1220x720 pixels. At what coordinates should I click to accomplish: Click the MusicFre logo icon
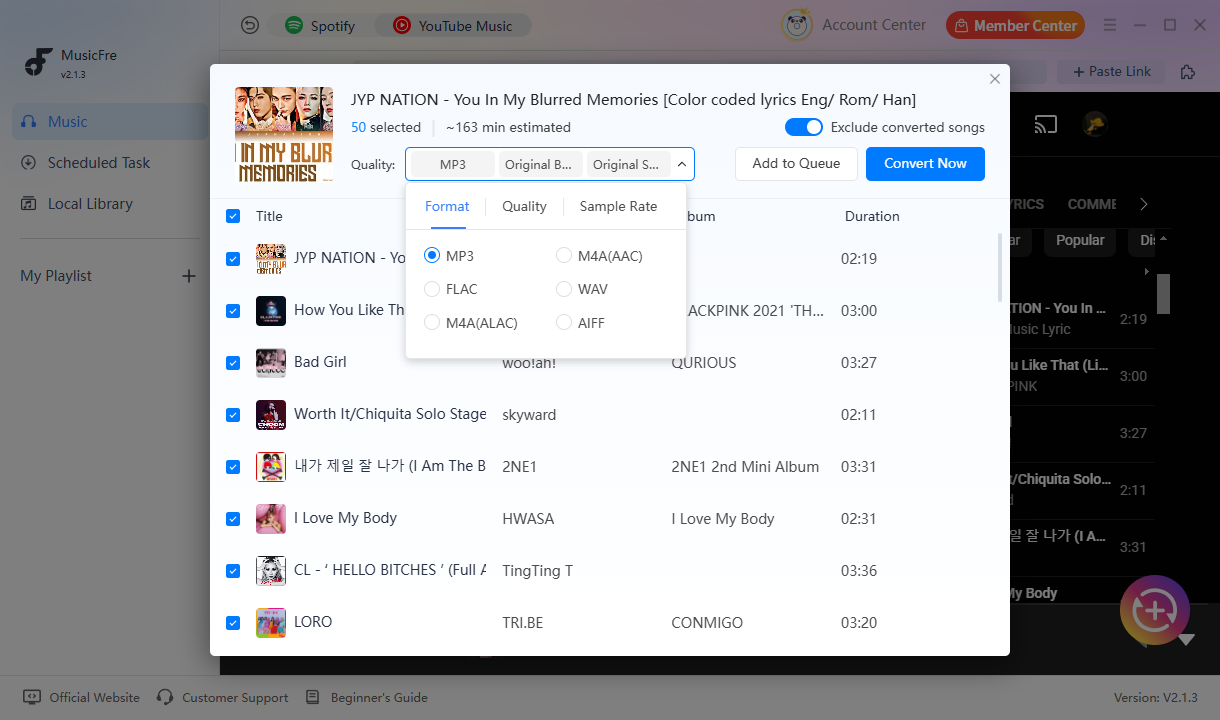(38, 62)
